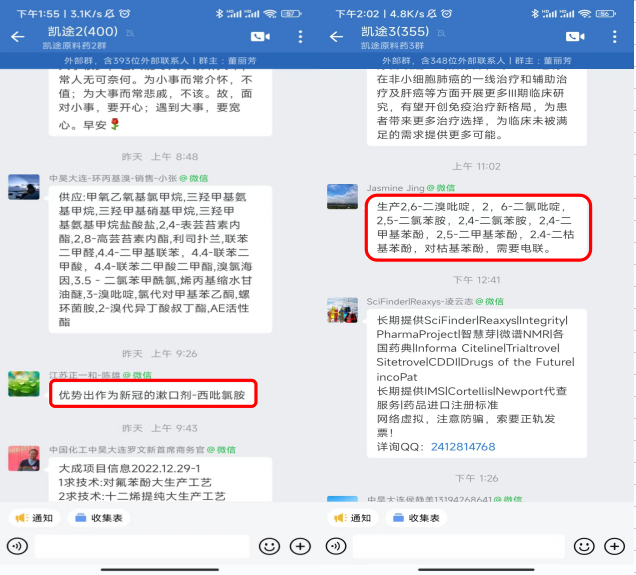Switch to voice input in right chat
Image resolution: width=636 pixels, height=575 pixels.
point(336,546)
